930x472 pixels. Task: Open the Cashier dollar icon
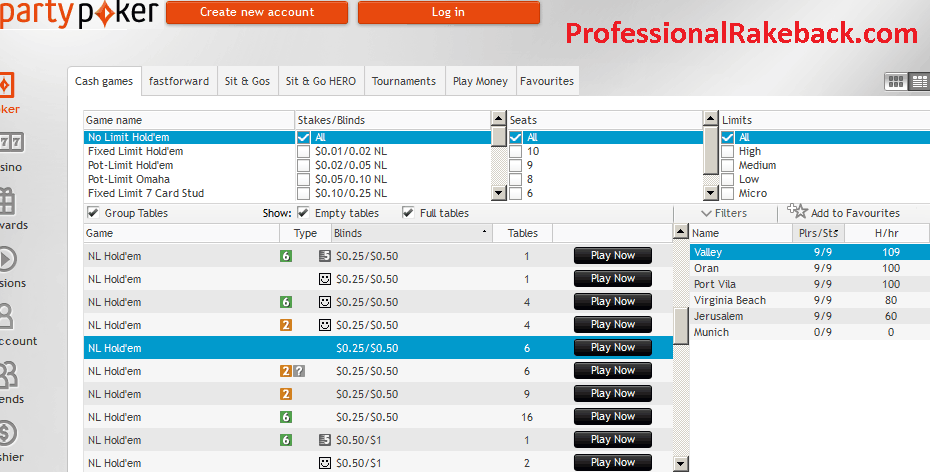[6, 433]
